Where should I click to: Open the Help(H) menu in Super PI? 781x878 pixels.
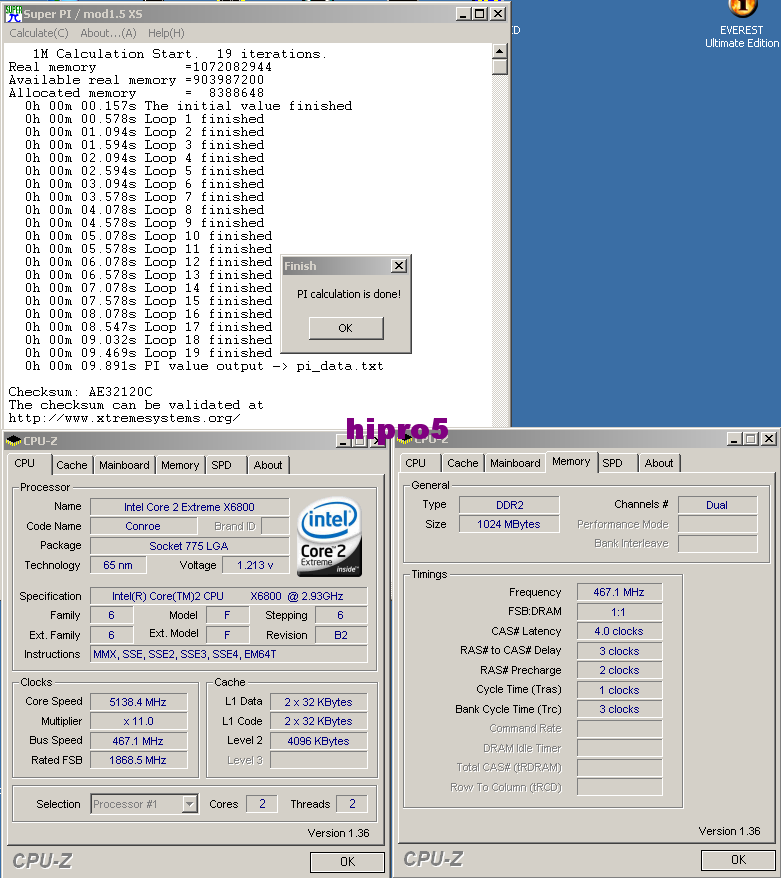(166, 33)
